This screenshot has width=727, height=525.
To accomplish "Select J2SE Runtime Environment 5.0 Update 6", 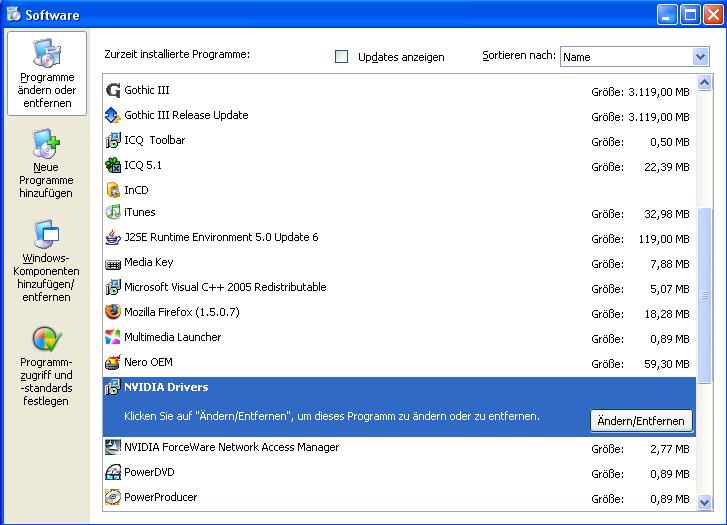I will pos(221,237).
